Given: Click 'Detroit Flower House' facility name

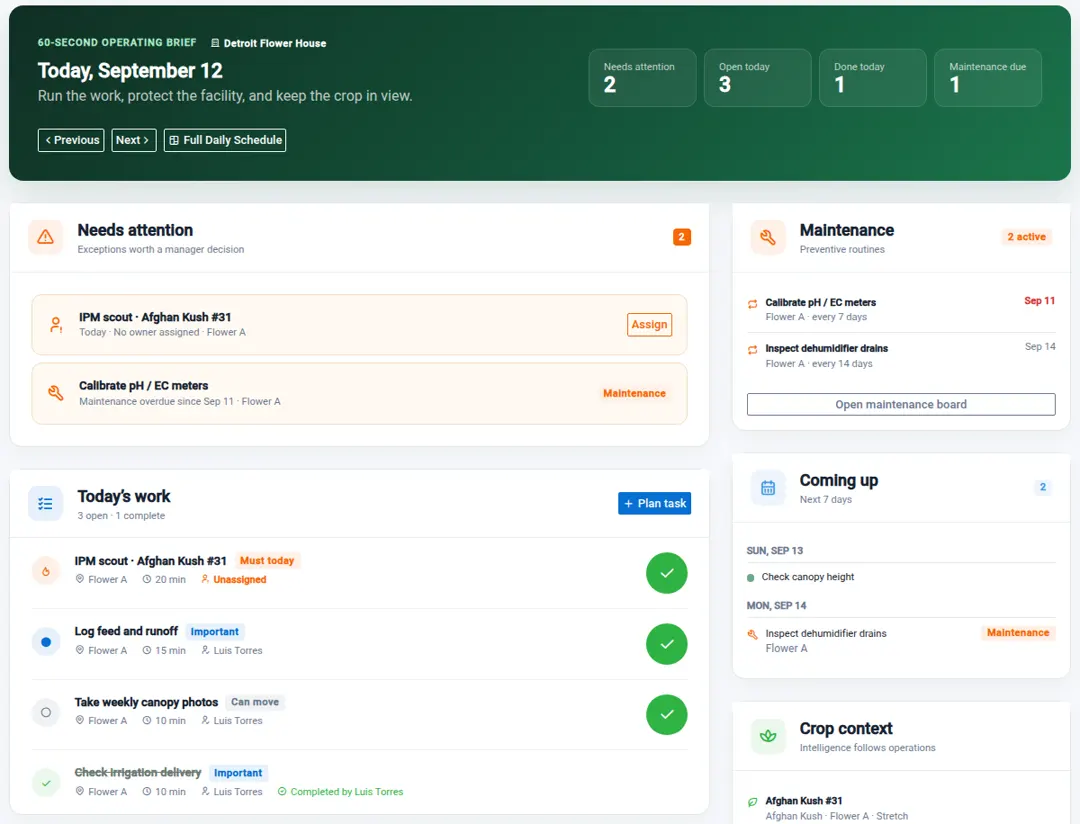Looking at the screenshot, I should click(x=275, y=43).
